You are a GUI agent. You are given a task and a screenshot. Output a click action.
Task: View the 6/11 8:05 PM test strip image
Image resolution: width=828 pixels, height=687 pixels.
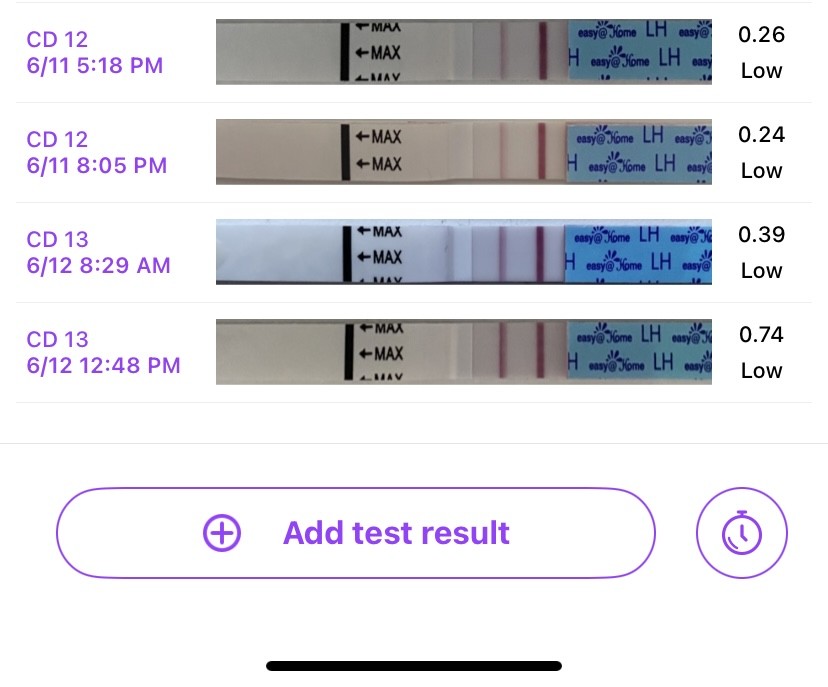point(464,152)
